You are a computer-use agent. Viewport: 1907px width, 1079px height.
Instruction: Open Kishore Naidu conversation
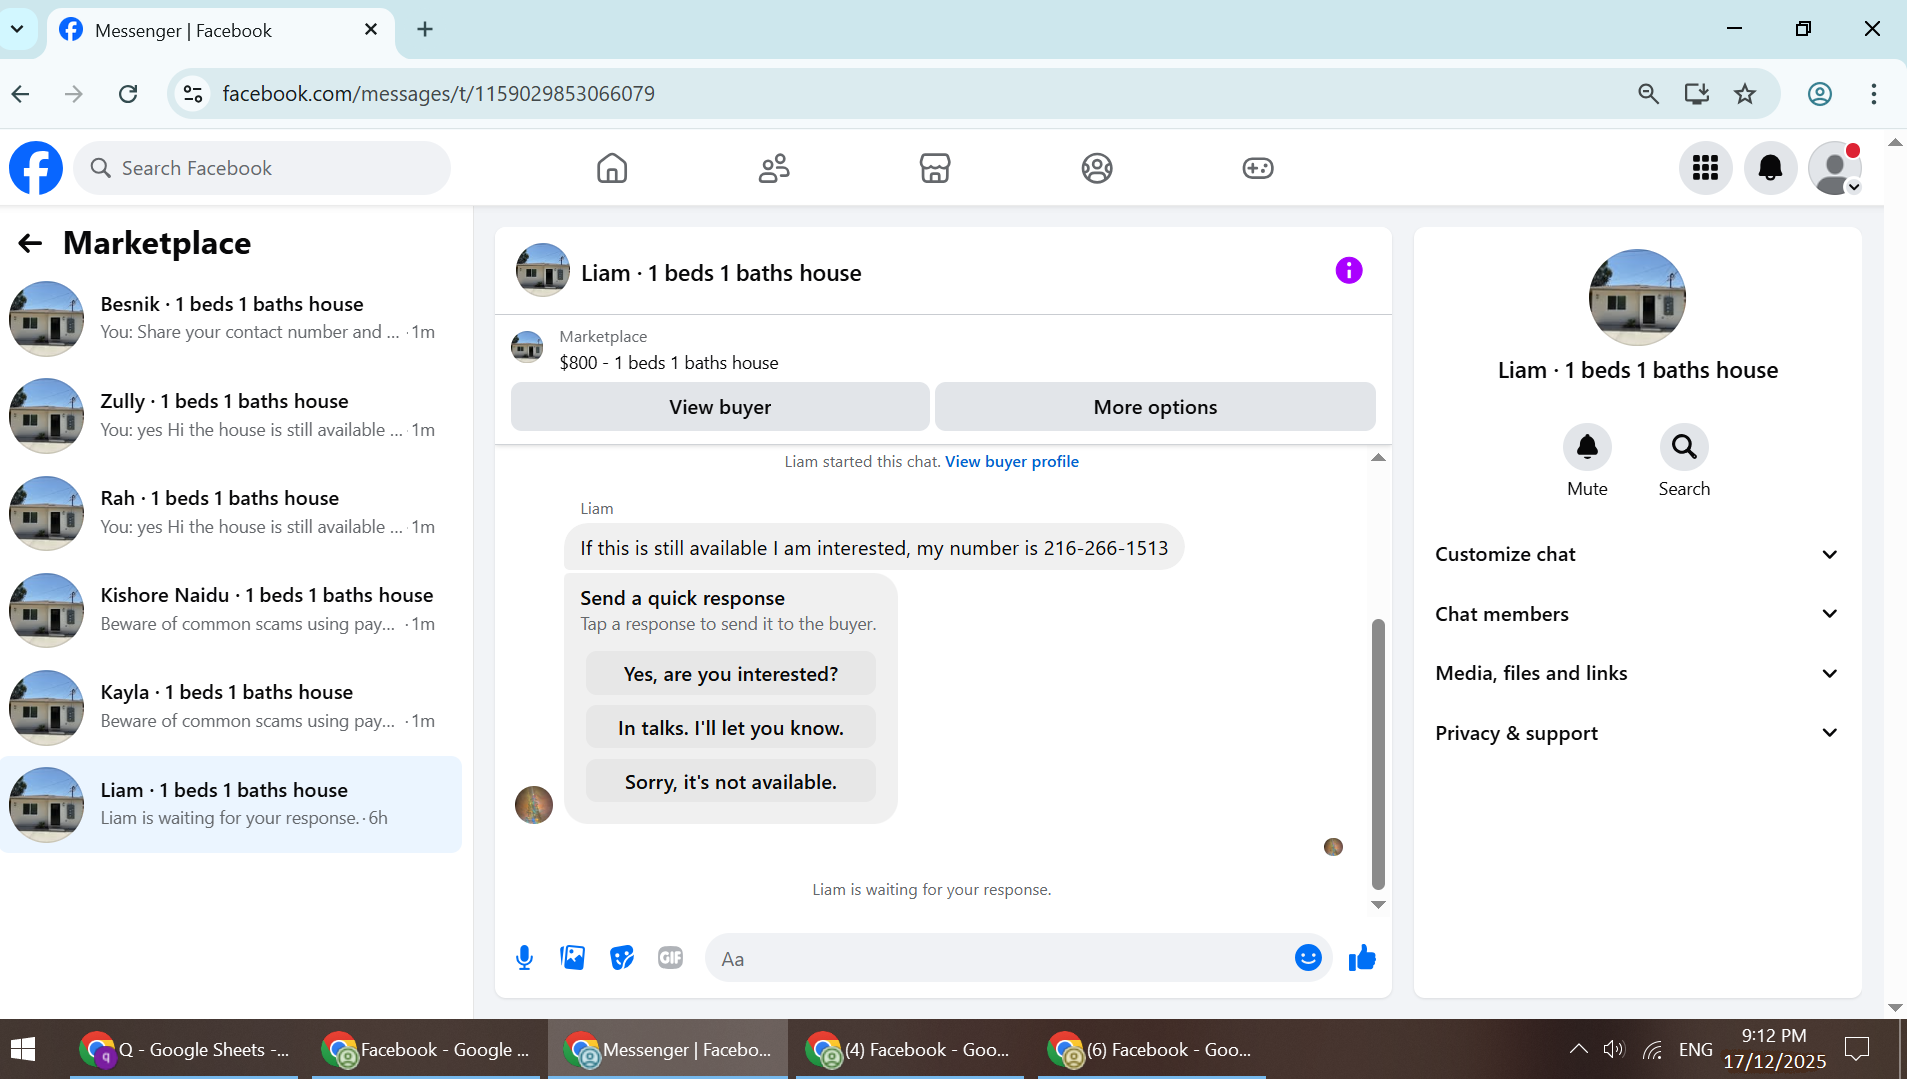click(231, 609)
